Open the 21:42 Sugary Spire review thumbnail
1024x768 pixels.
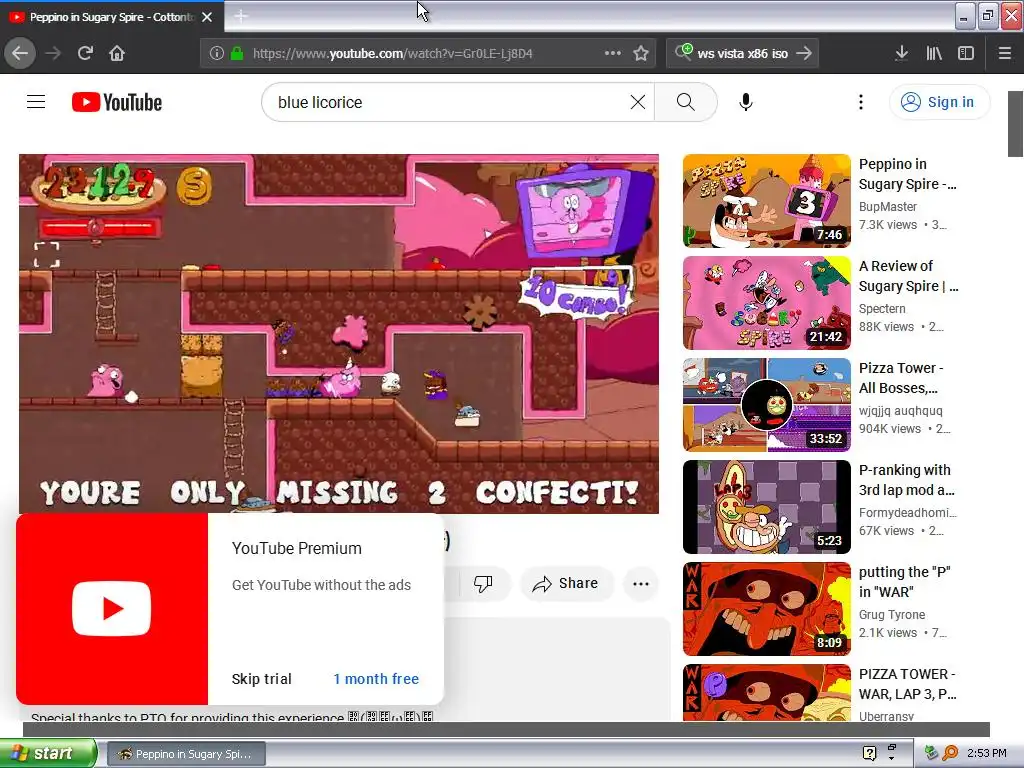coord(767,302)
